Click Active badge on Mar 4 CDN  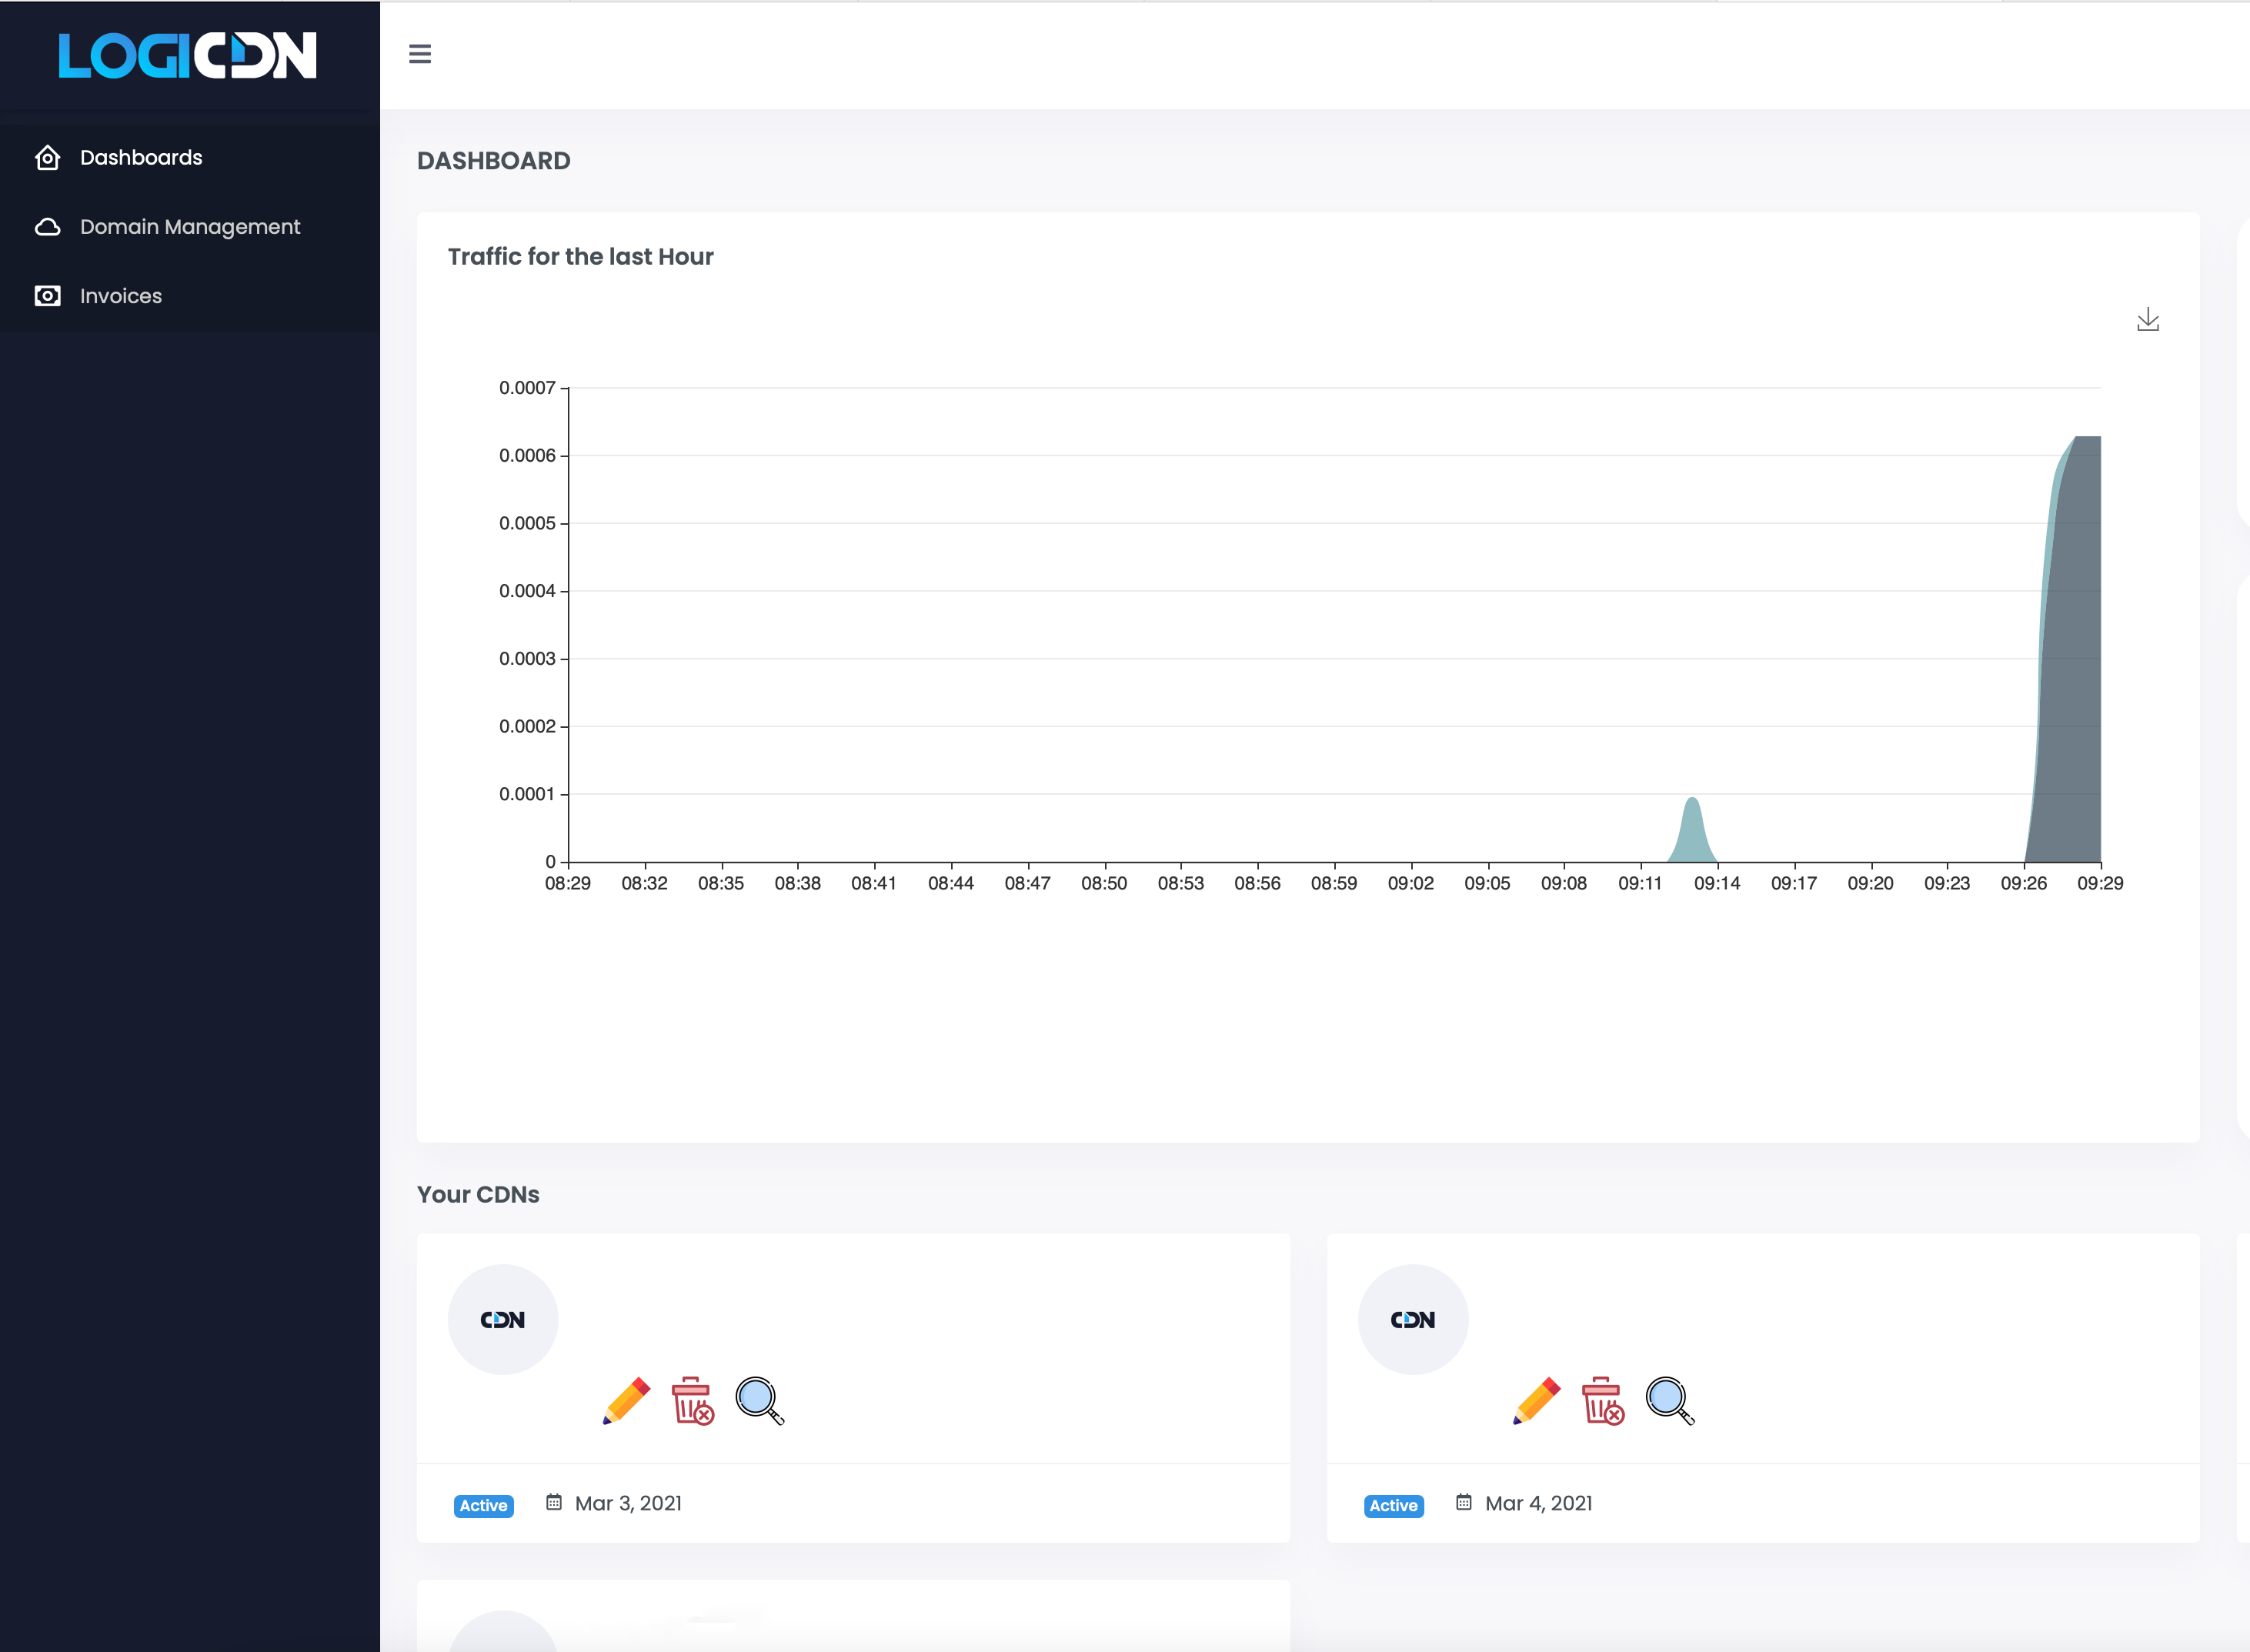pyautogui.click(x=1394, y=1506)
